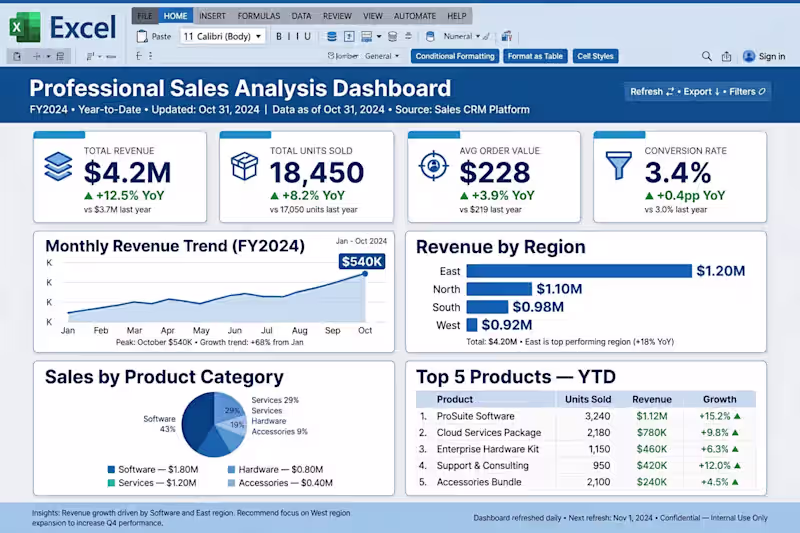Open the FILE menu
Viewport: 800px width, 533px height.
[145, 16]
